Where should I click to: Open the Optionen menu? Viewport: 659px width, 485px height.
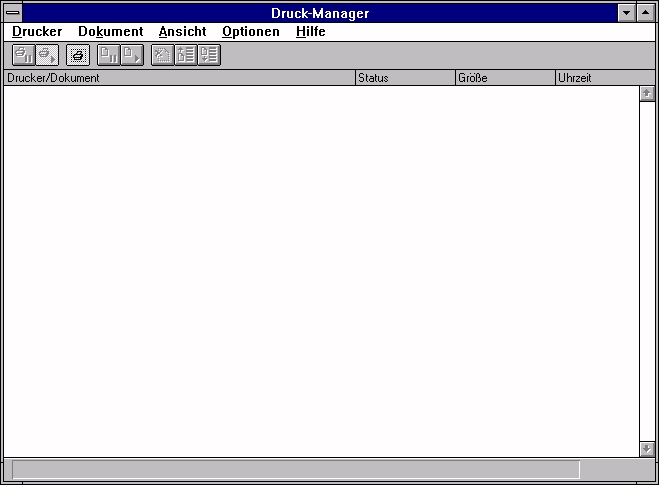tap(251, 31)
